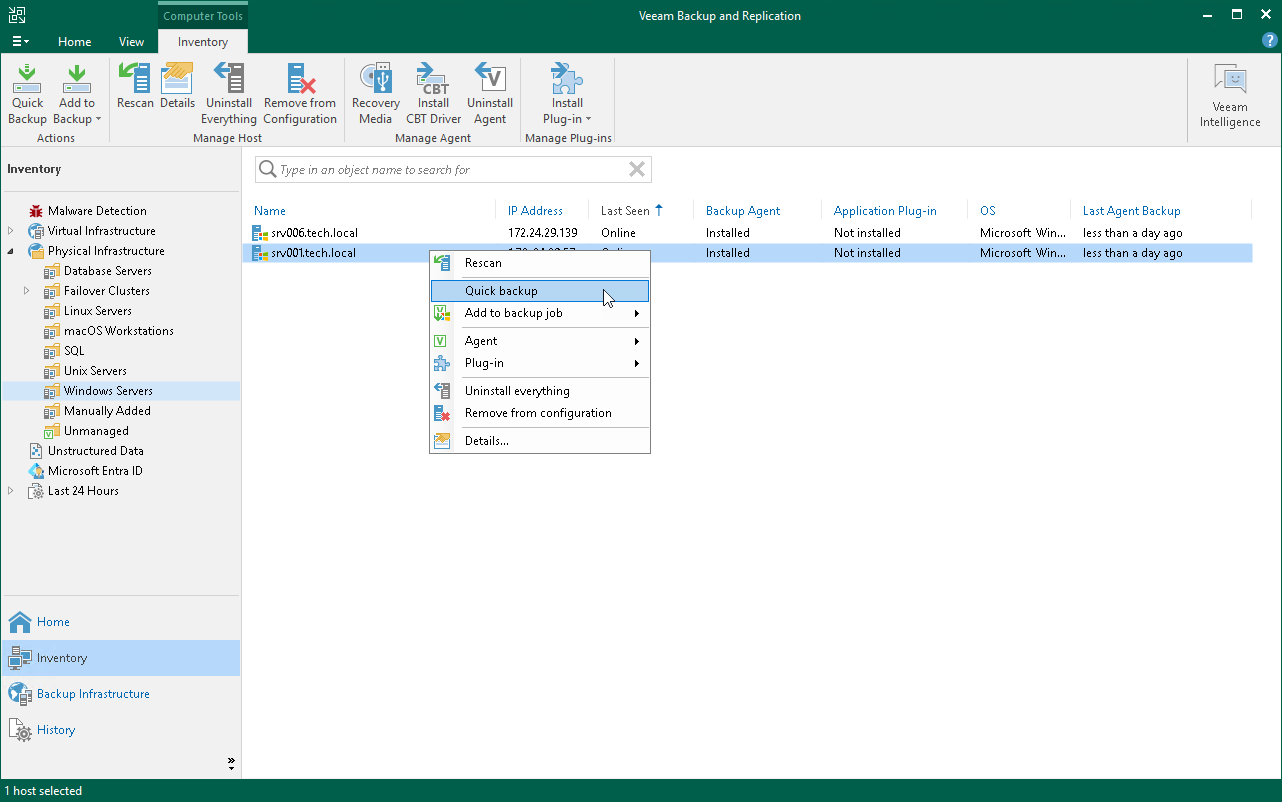This screenshot has height=802, width=1282.
Task: Sort by Last Agent Backup column
Action: coord(1132,211)
